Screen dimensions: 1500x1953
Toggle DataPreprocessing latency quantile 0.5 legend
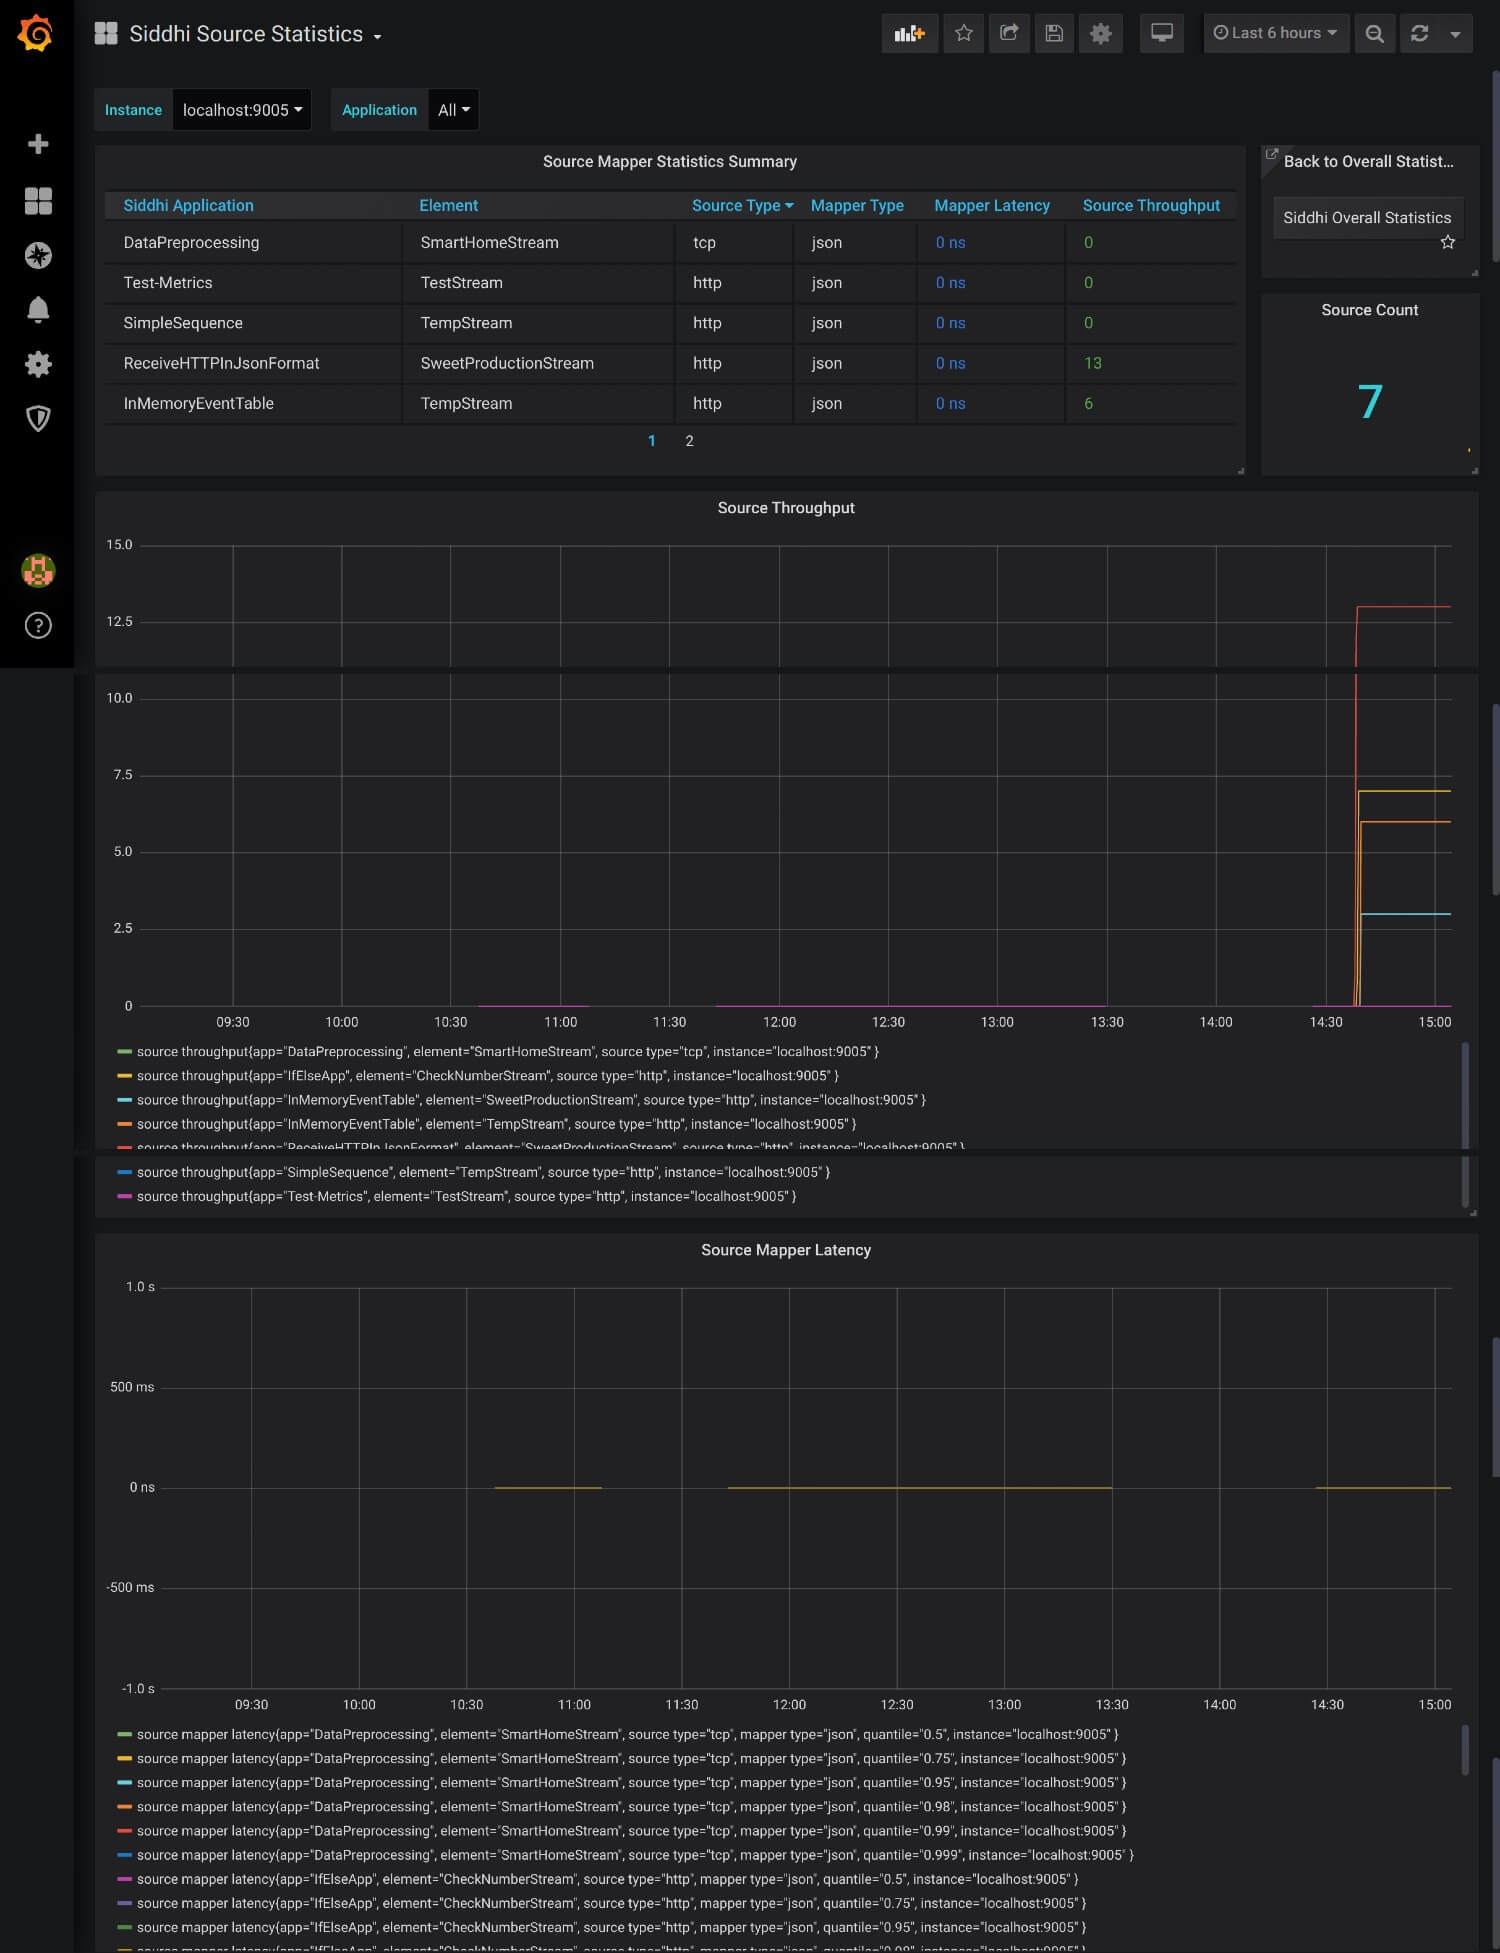pyautogui.click(x=627, y=1734)
